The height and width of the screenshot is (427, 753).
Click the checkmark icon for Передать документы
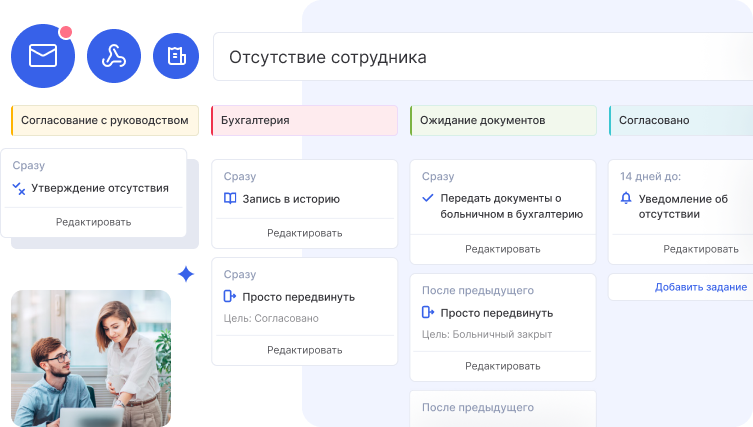click(428, 199)
